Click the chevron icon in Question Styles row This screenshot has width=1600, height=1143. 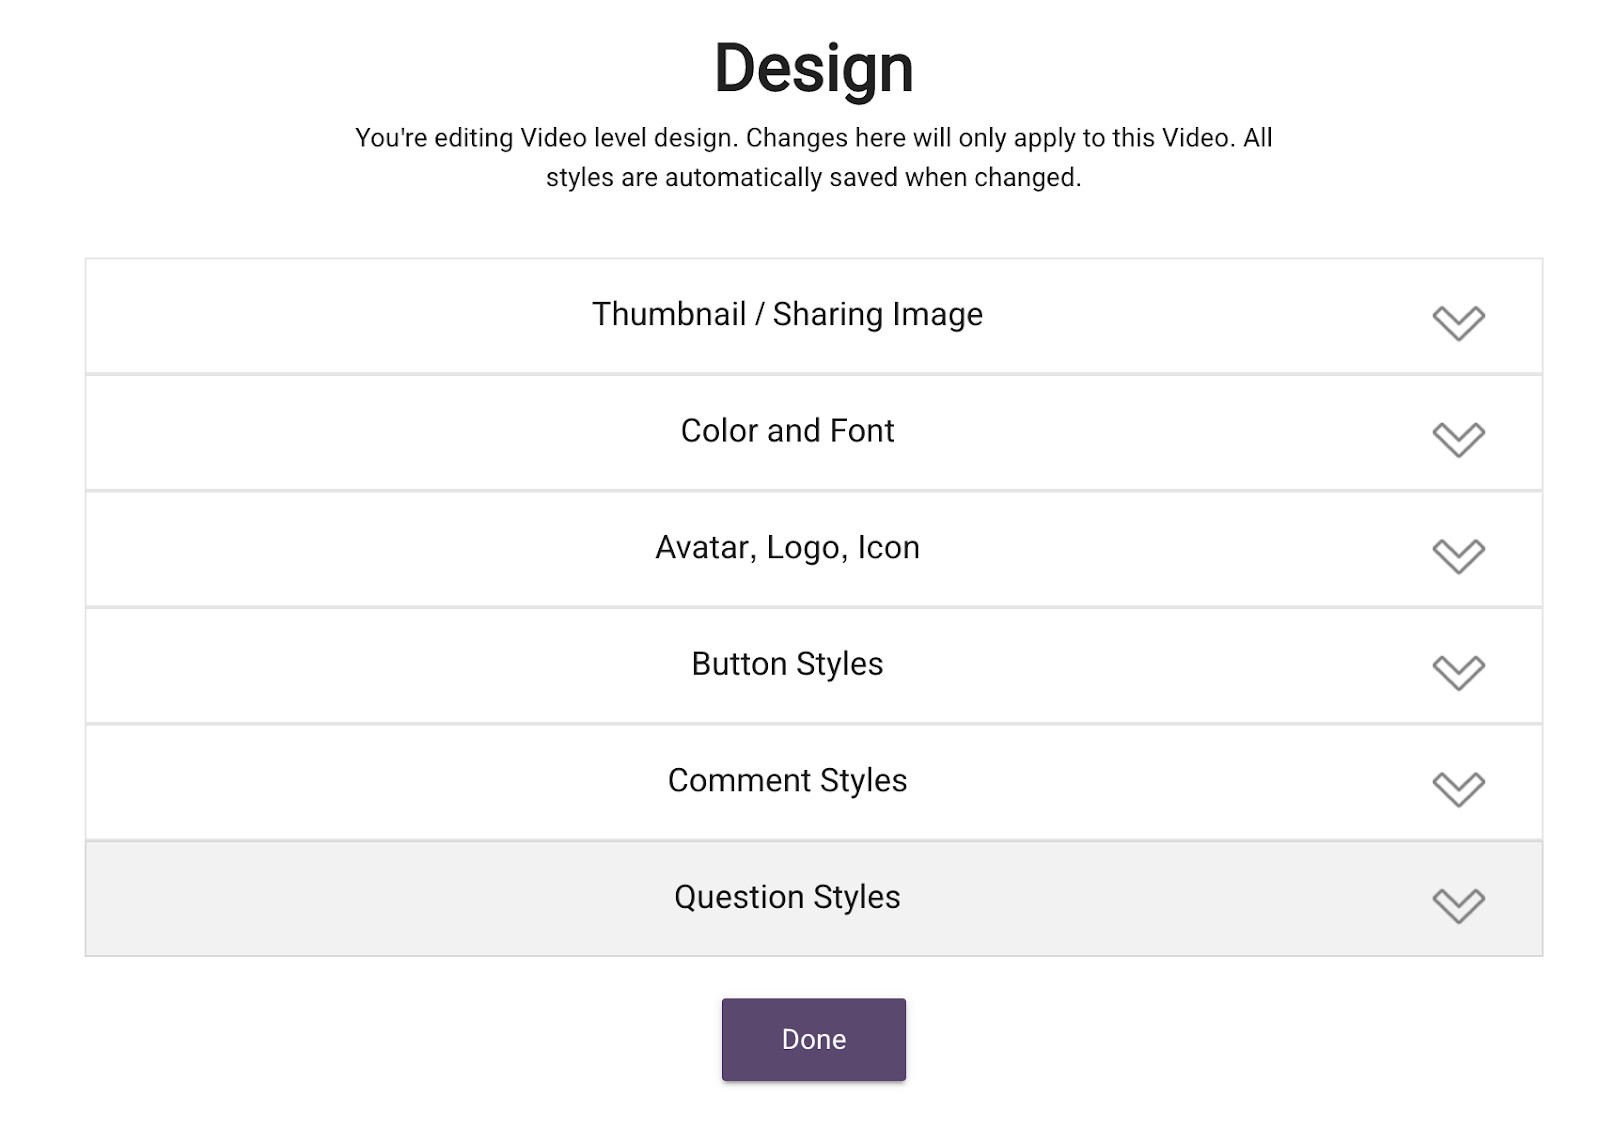tap(1458, 905)
